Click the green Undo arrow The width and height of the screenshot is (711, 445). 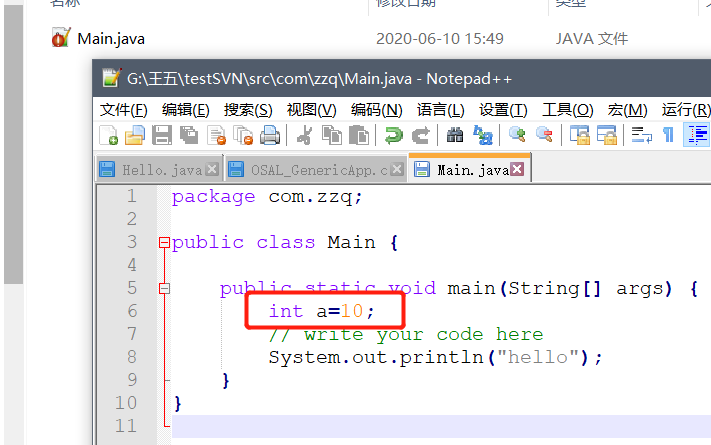click(x=393, y=135)
